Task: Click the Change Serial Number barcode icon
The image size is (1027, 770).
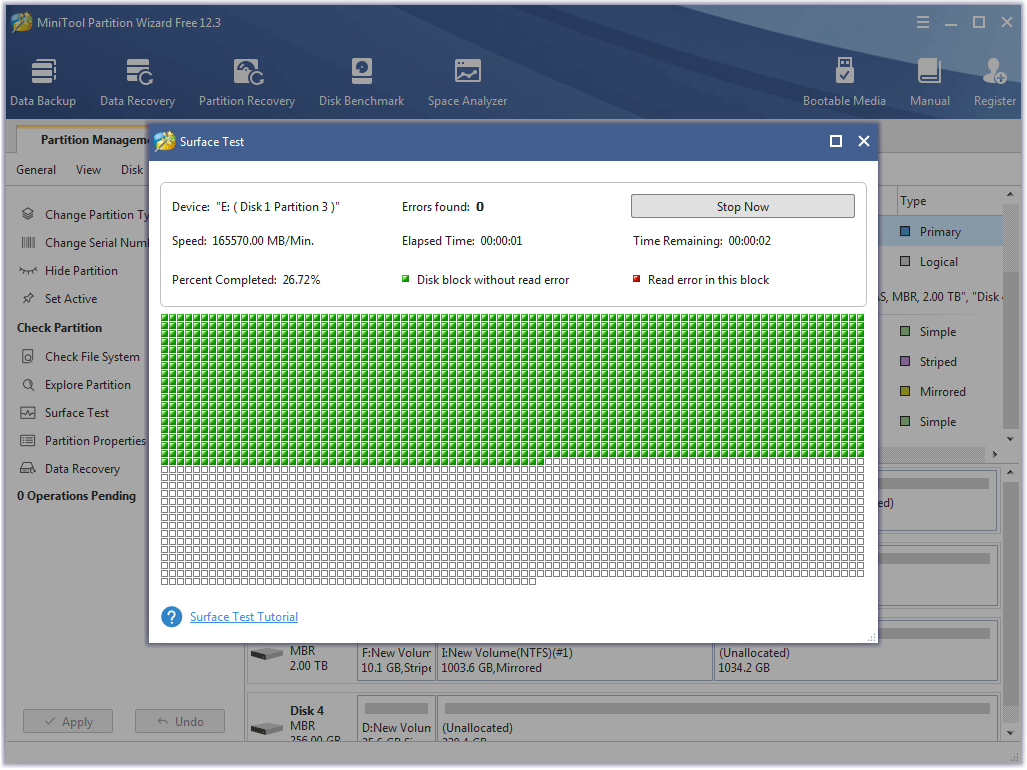Action: 28,242
